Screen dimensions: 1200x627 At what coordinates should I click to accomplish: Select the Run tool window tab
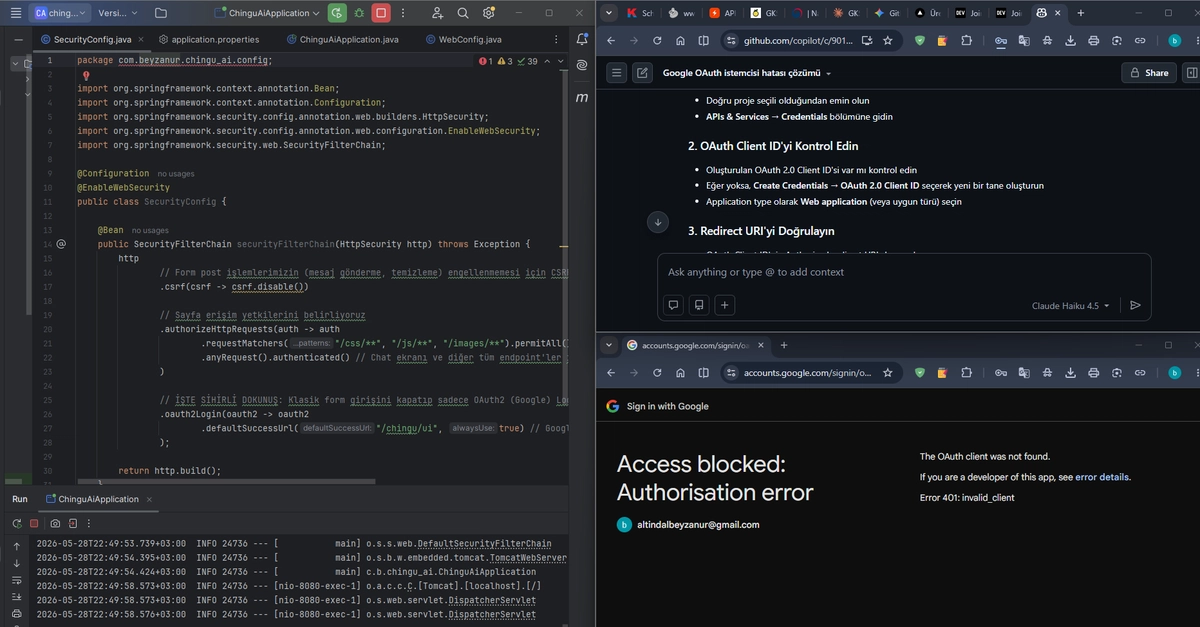pyautogui.click(x=20, y=499)
